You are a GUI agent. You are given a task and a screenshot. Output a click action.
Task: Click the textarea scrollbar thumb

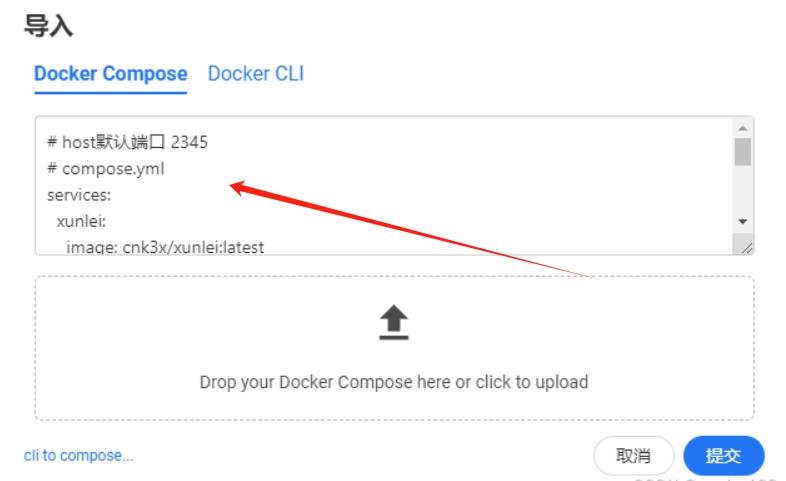click(x=742, y=152)
